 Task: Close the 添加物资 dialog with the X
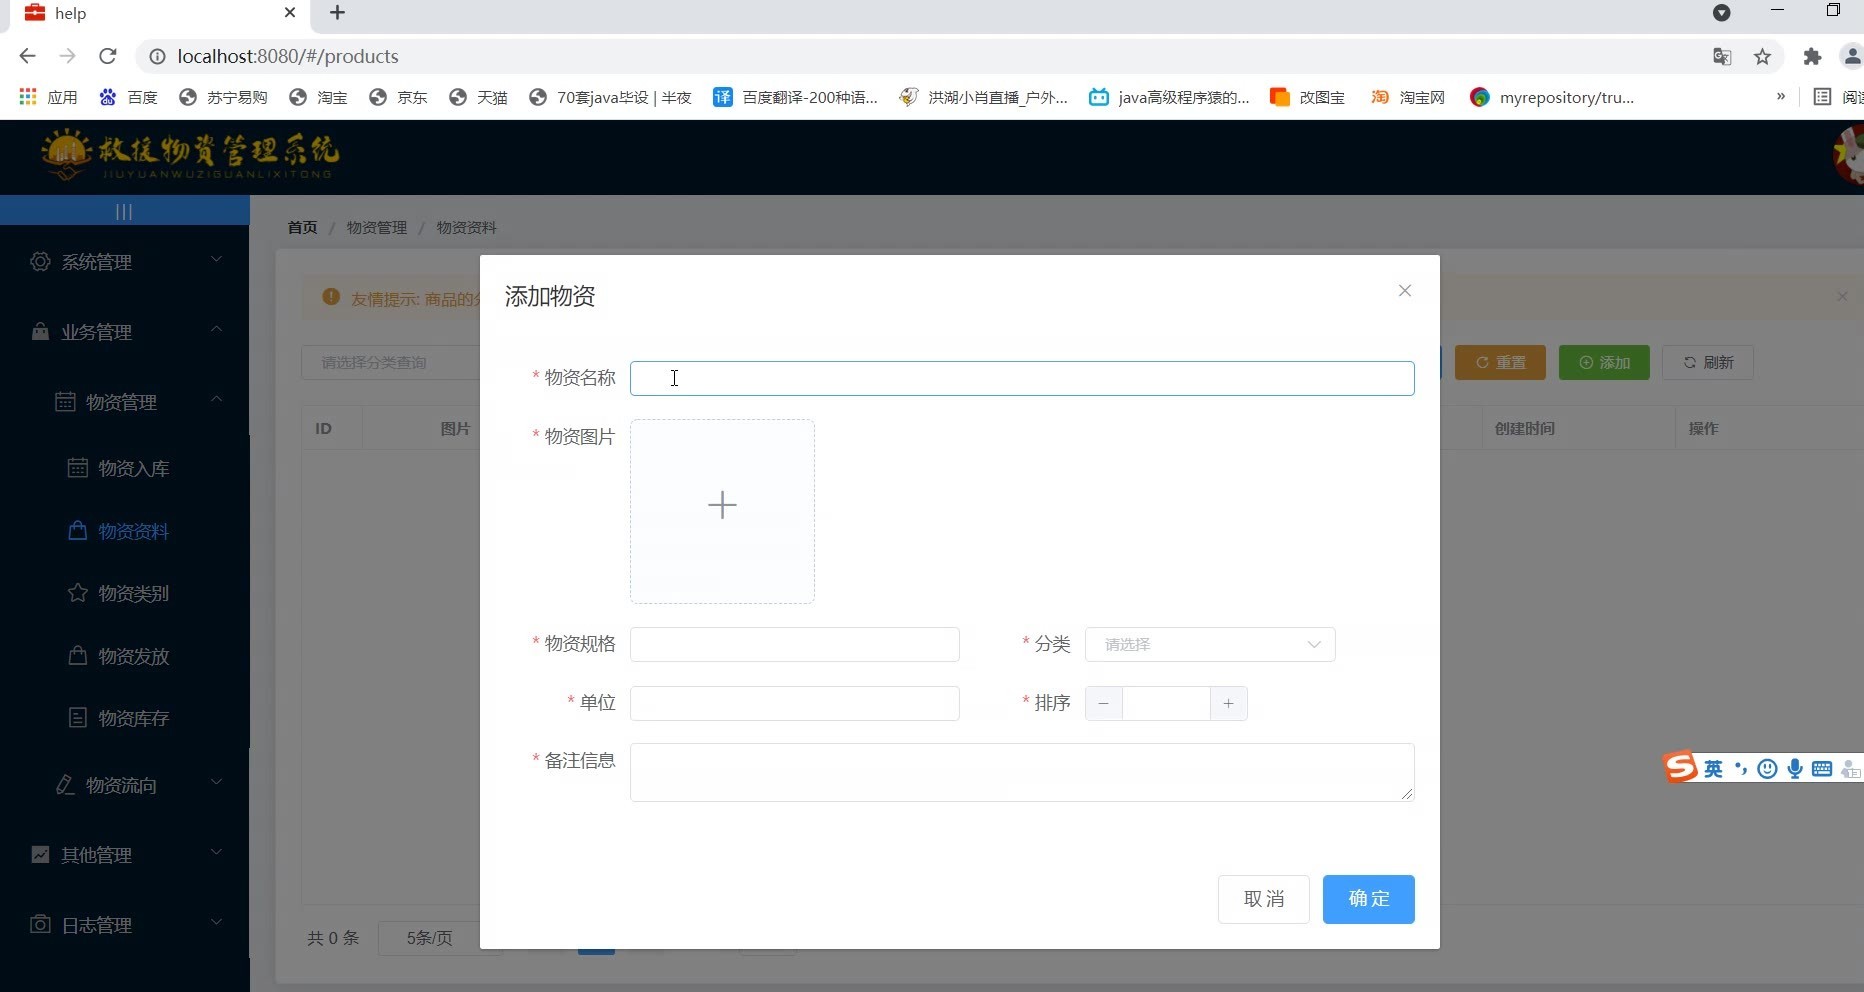(x=1405, y=291)
